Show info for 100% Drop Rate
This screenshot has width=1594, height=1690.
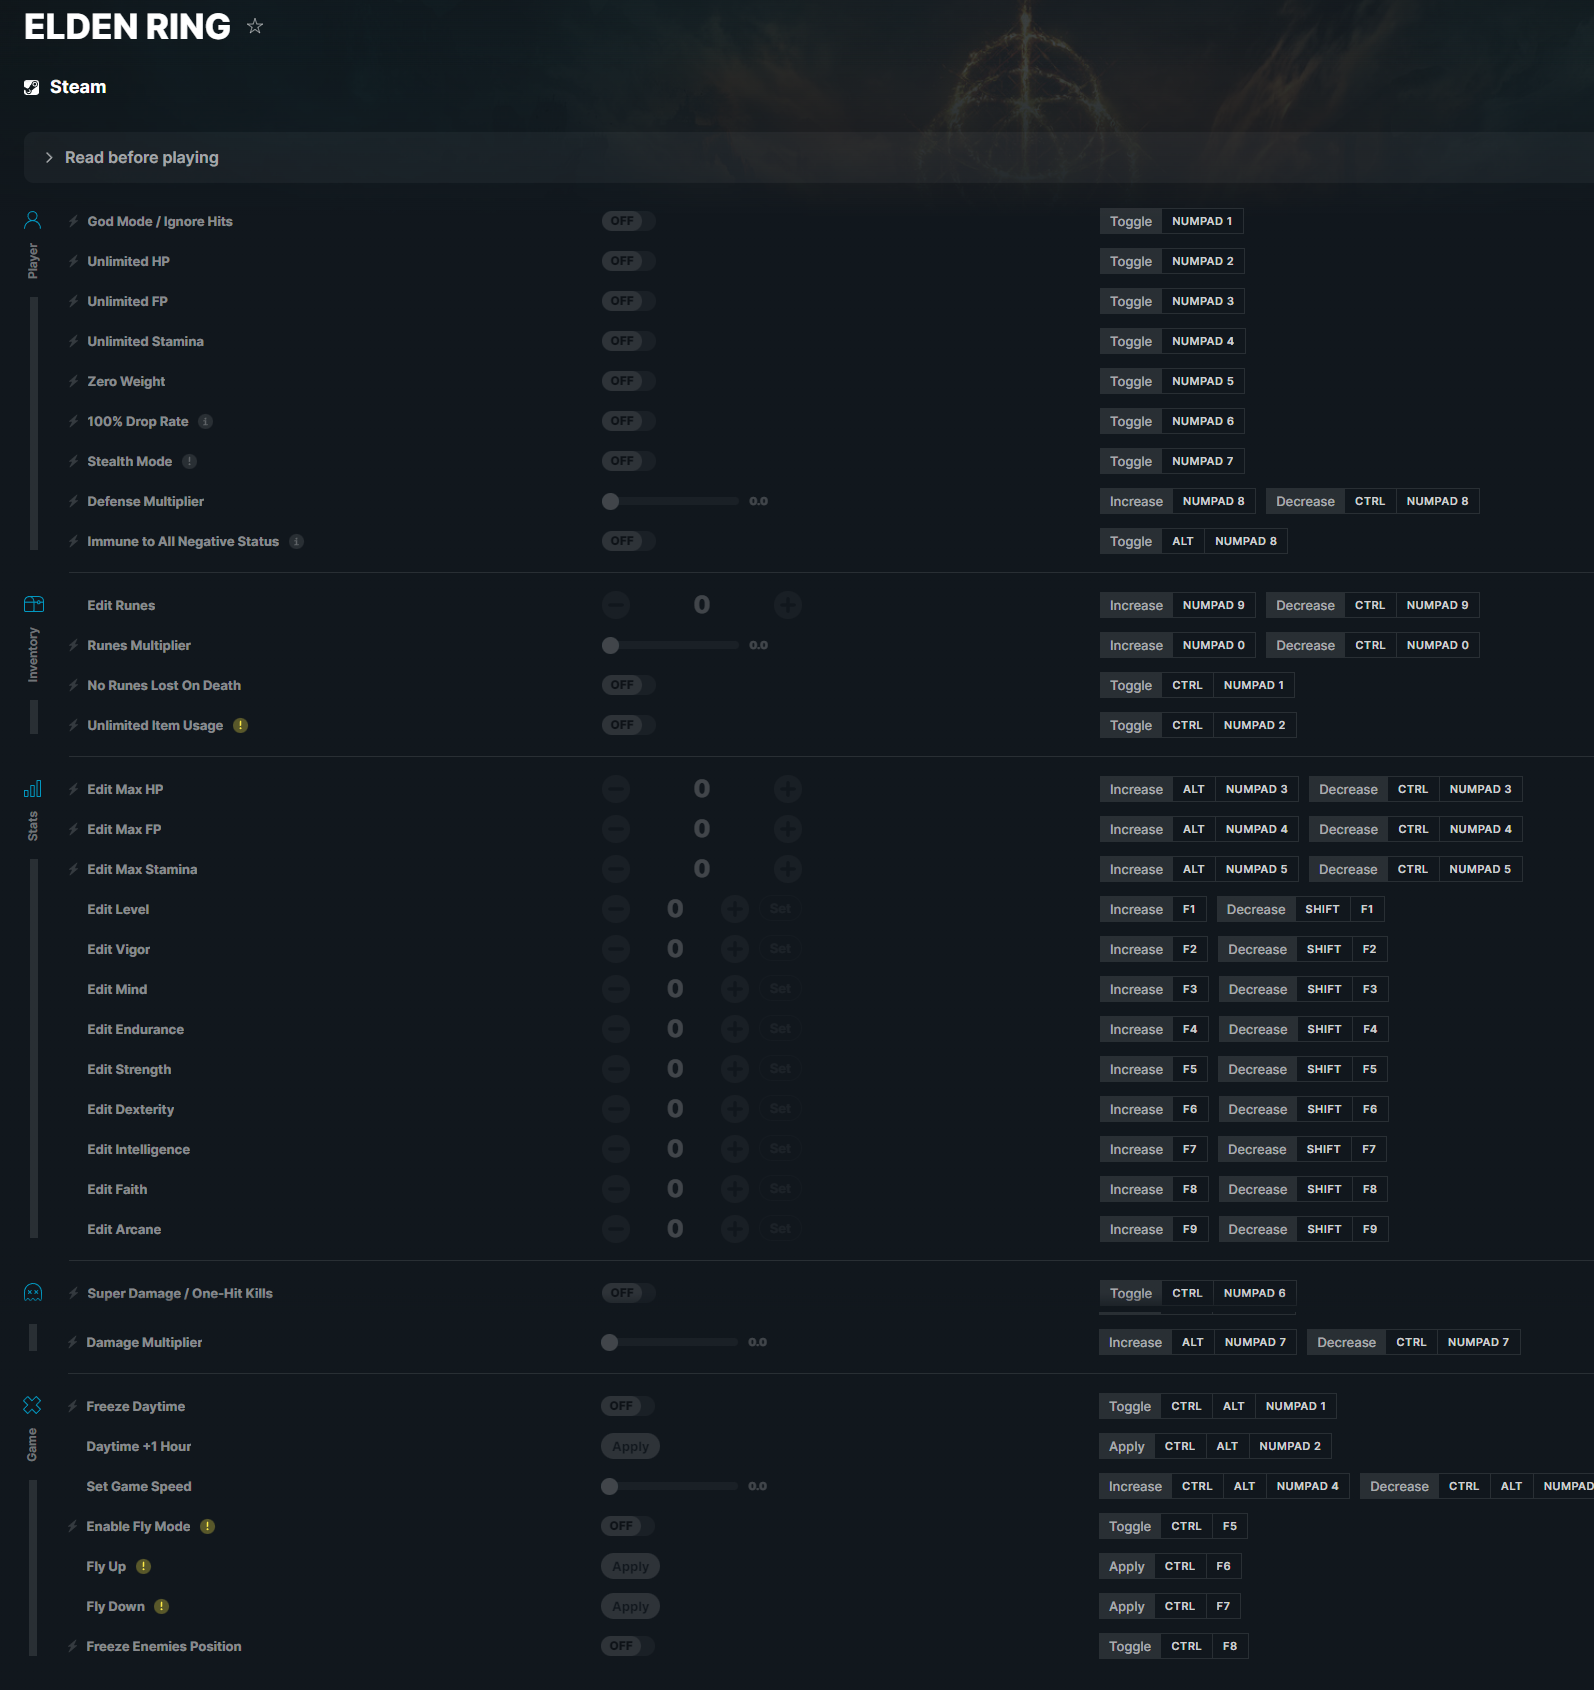coord(205,421)
